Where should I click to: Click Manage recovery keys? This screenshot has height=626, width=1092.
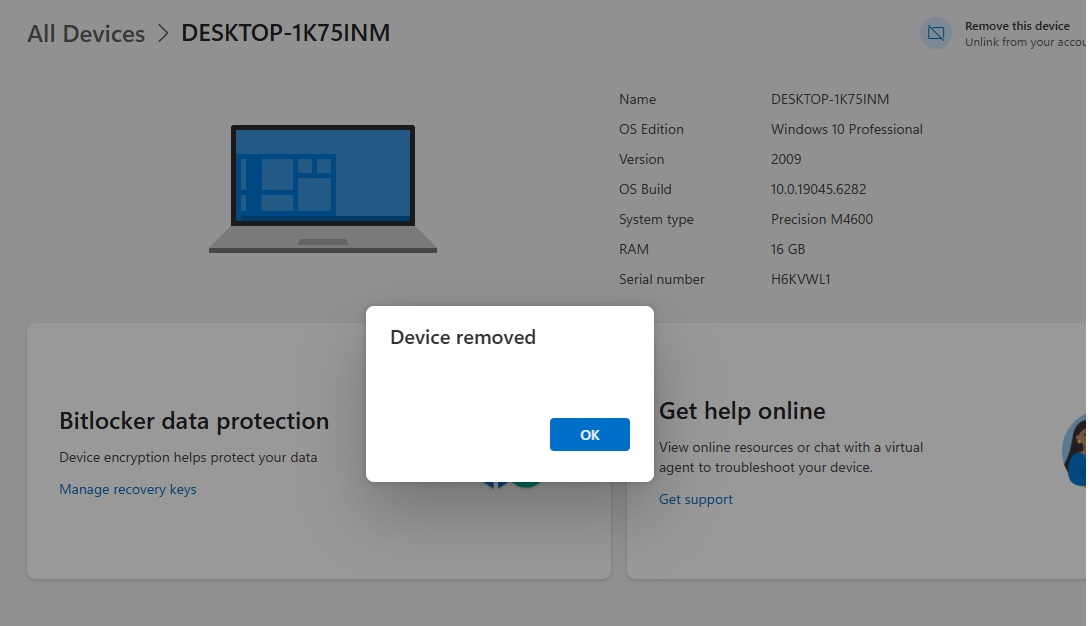(x=128, y=489)
